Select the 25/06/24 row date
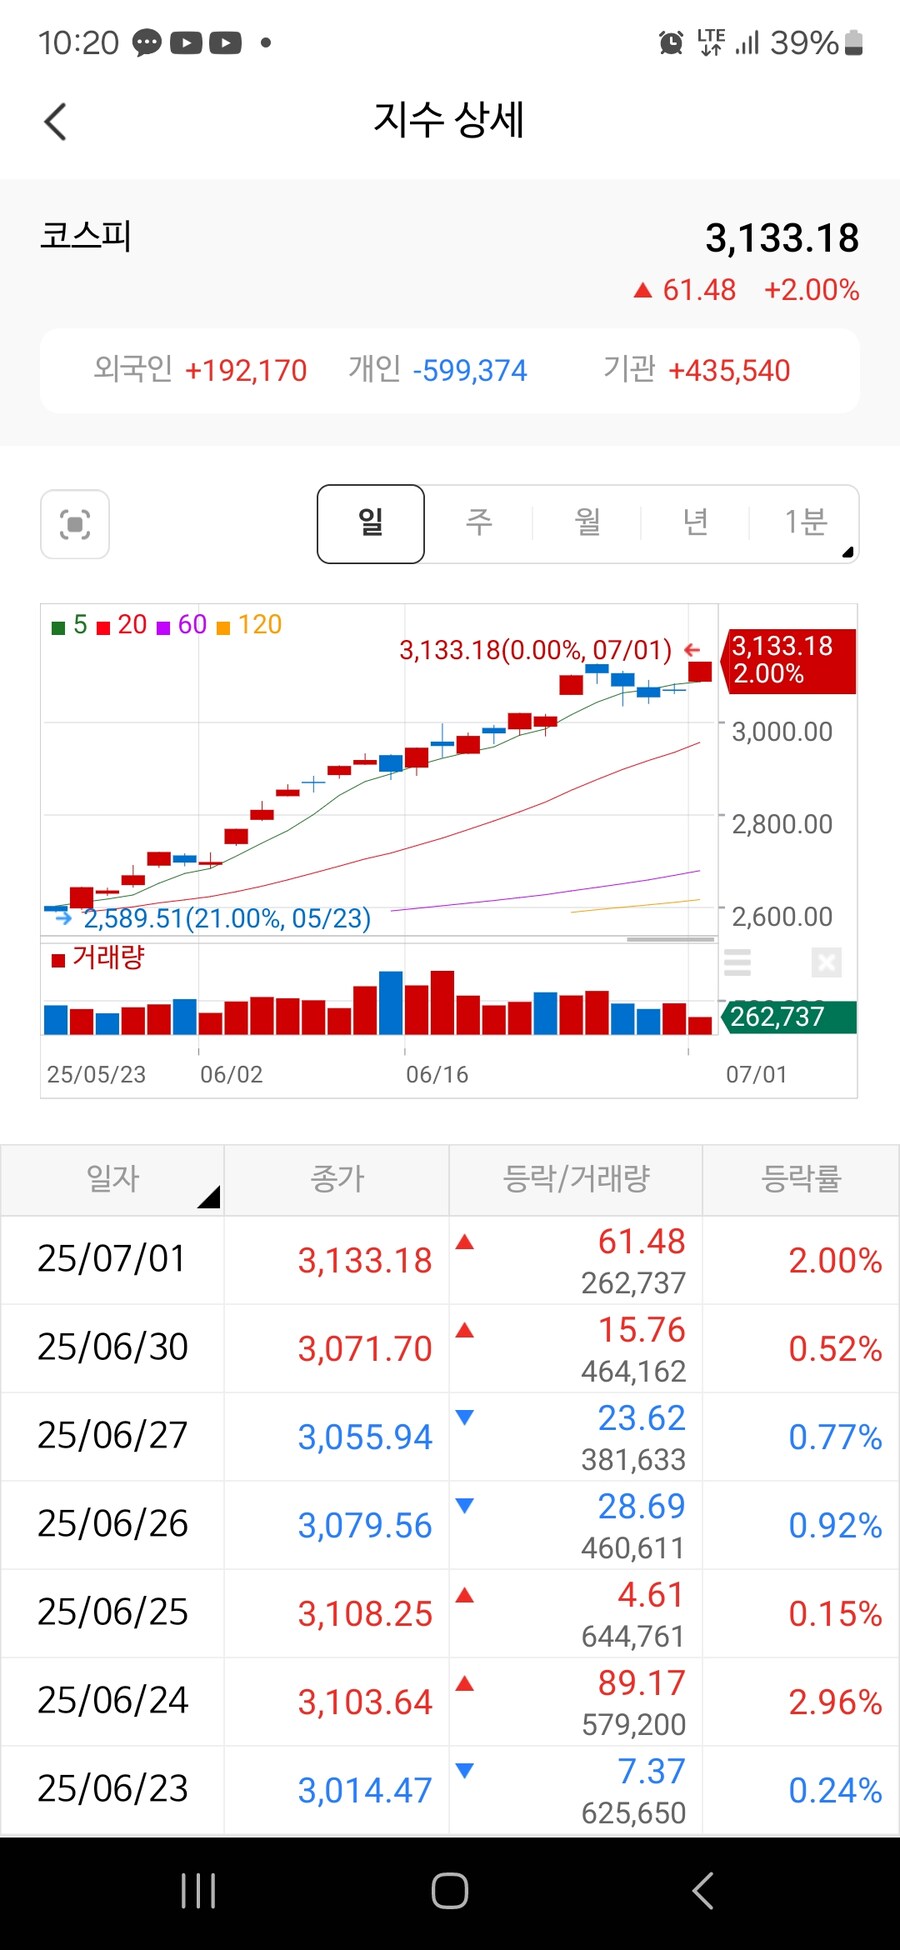 [x=112, y=1700]
